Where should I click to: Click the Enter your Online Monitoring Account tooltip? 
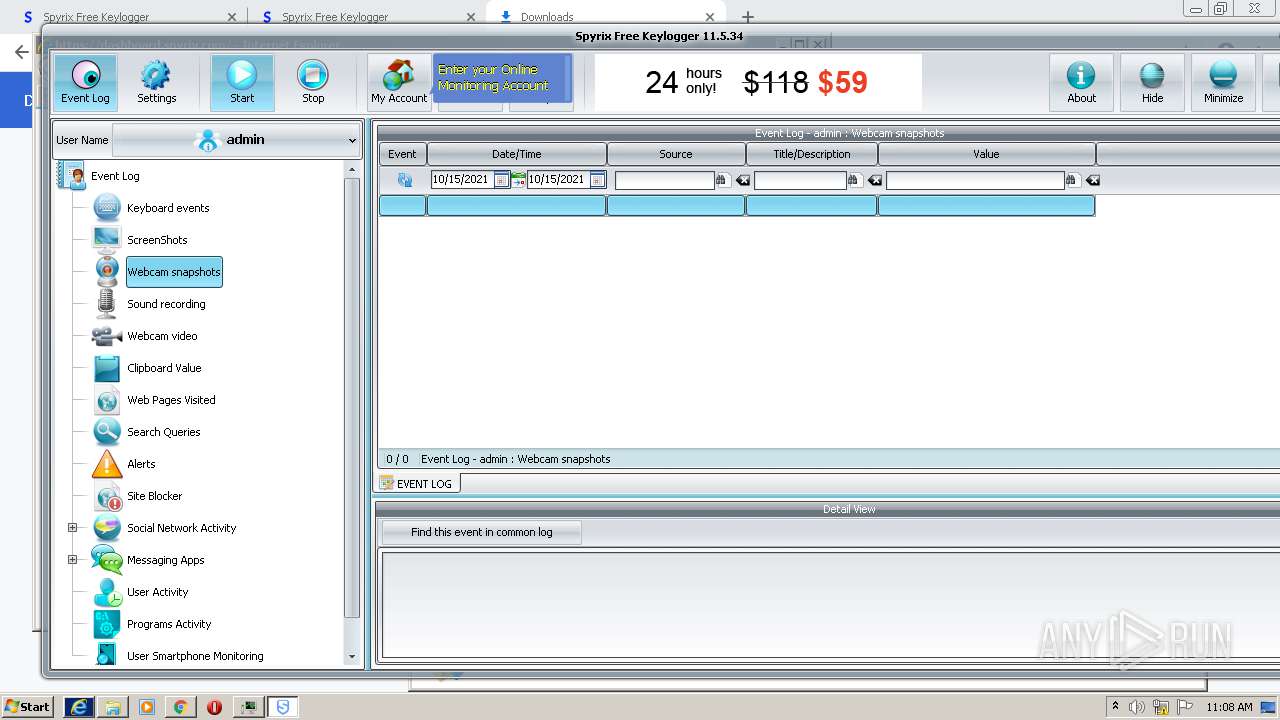click(x=502, y=78)
